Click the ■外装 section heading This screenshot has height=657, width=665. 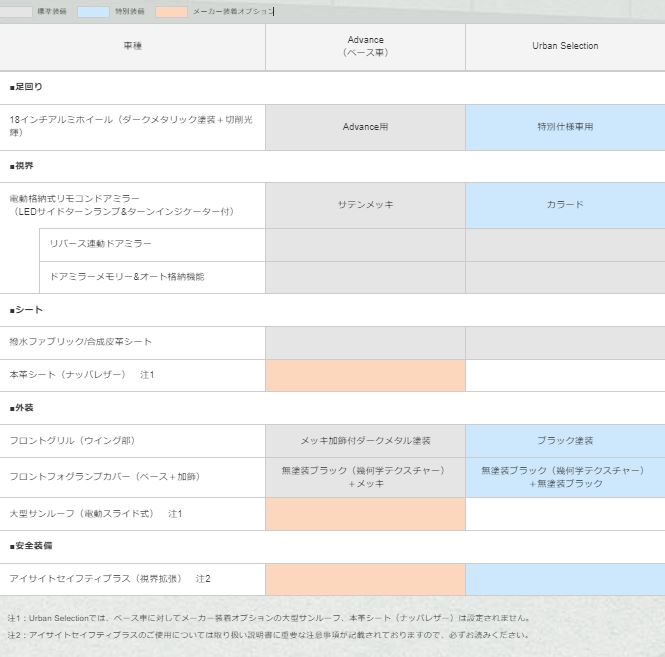click(x=22, y=408)
